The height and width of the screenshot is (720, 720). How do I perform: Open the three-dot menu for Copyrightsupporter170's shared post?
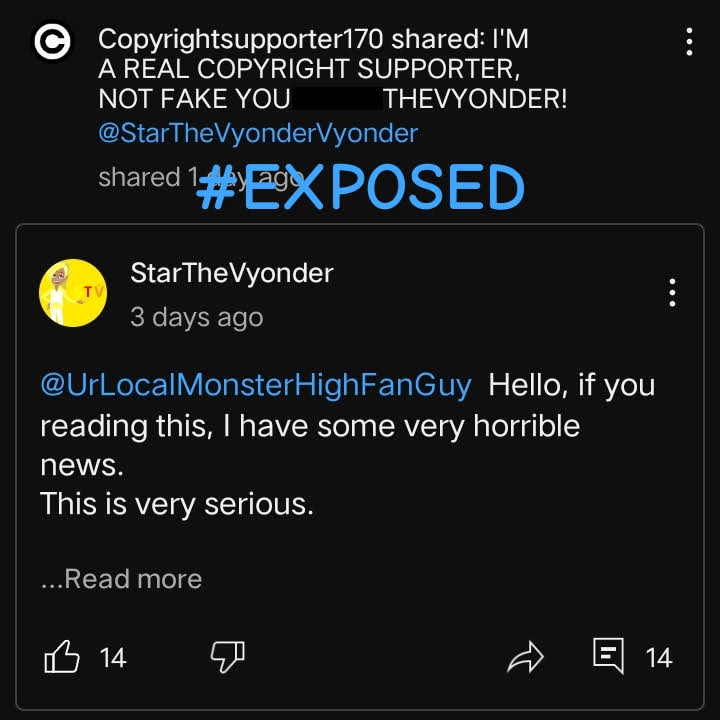coord(689,42)
